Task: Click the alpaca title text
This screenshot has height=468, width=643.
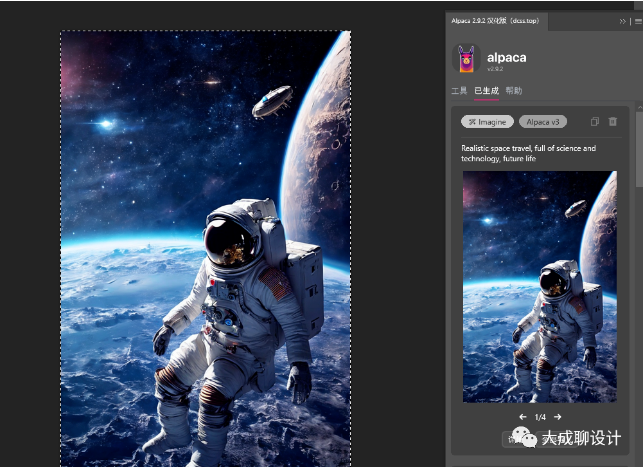Action: click(x=507, y=57)
